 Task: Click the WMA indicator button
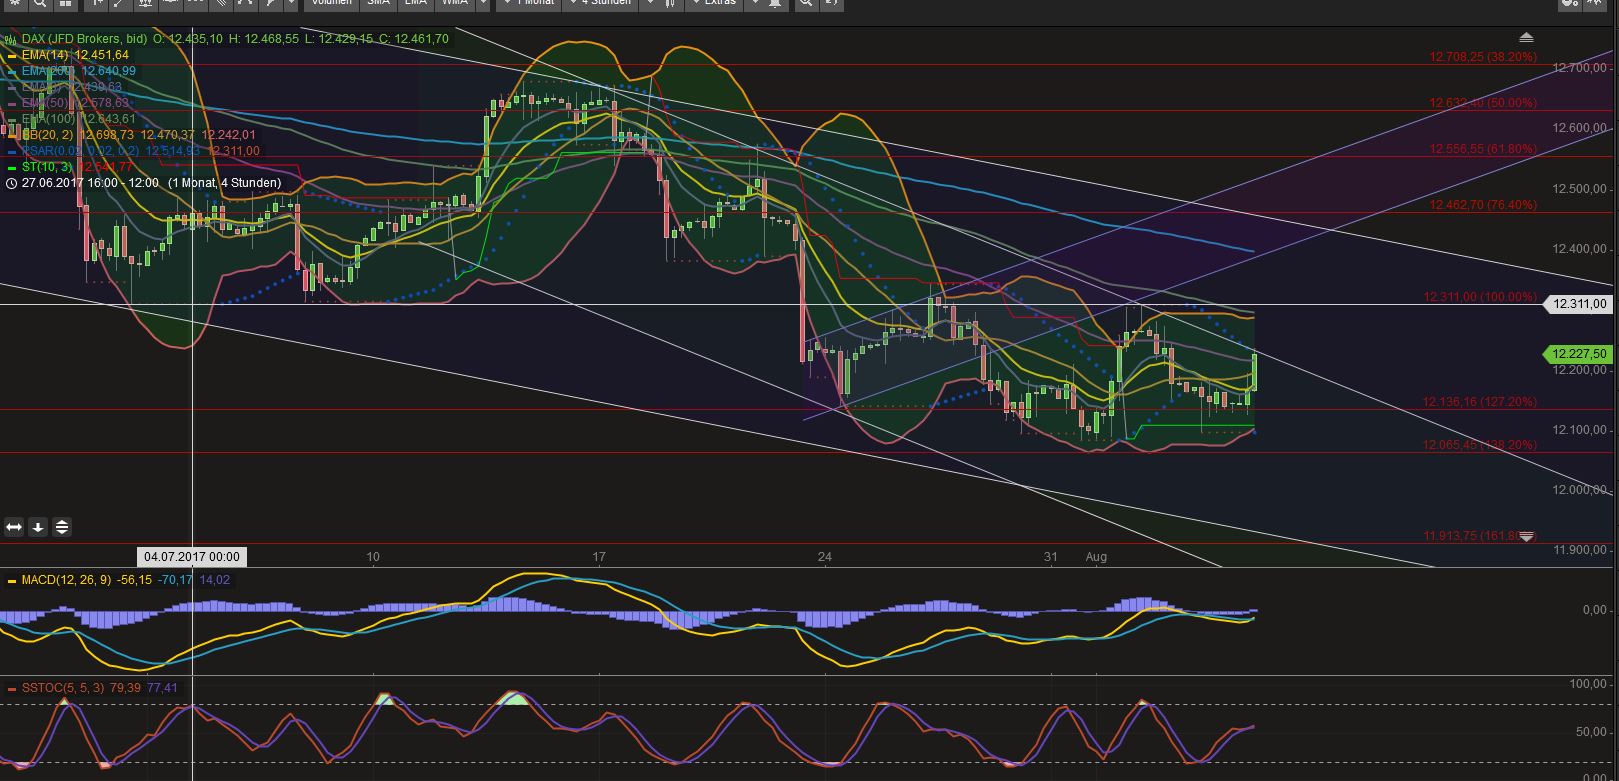click(455, 3)
